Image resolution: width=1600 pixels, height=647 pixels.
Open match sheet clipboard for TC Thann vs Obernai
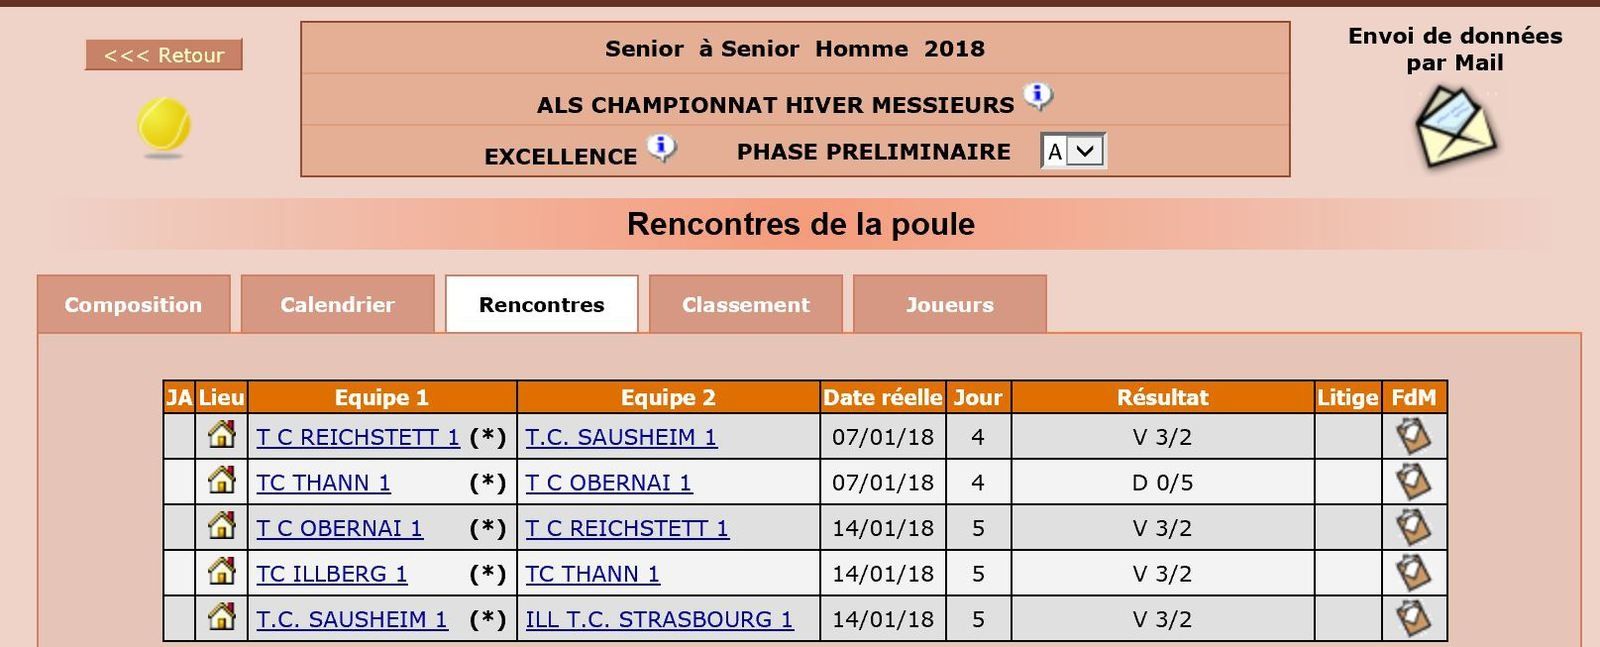(x=1413, y=482)
